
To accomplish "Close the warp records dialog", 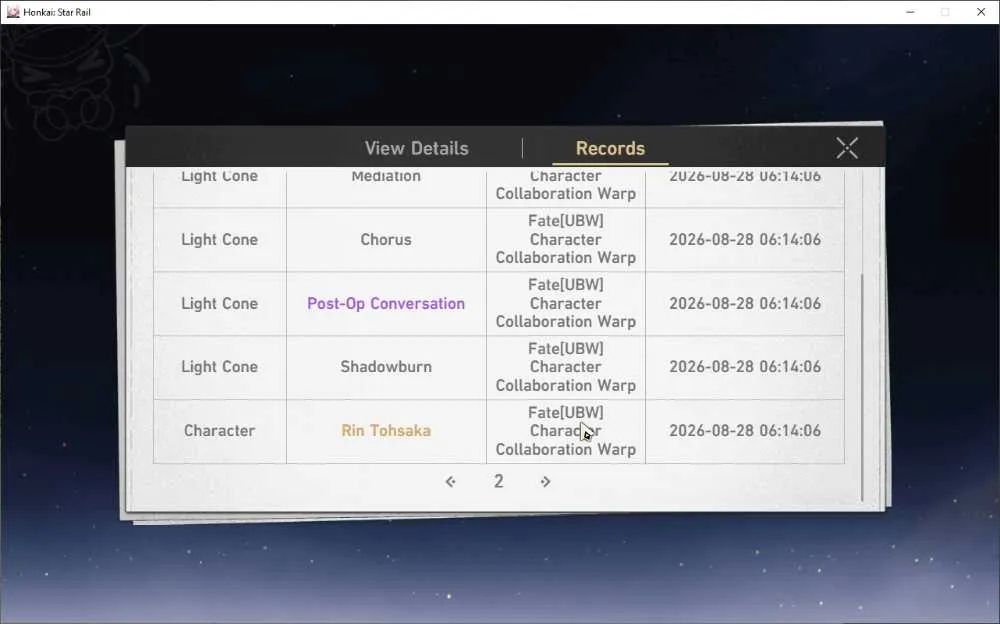I will (847, 148).
